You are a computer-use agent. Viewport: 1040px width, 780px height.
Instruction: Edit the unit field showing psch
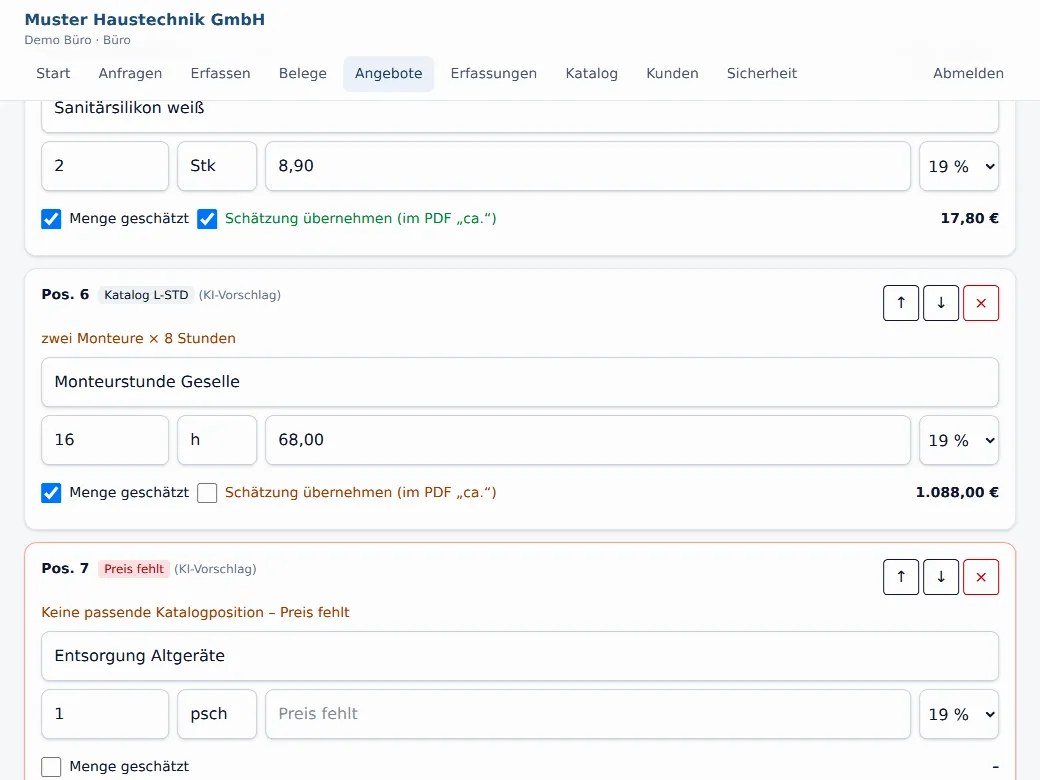(x=217, y=714)
